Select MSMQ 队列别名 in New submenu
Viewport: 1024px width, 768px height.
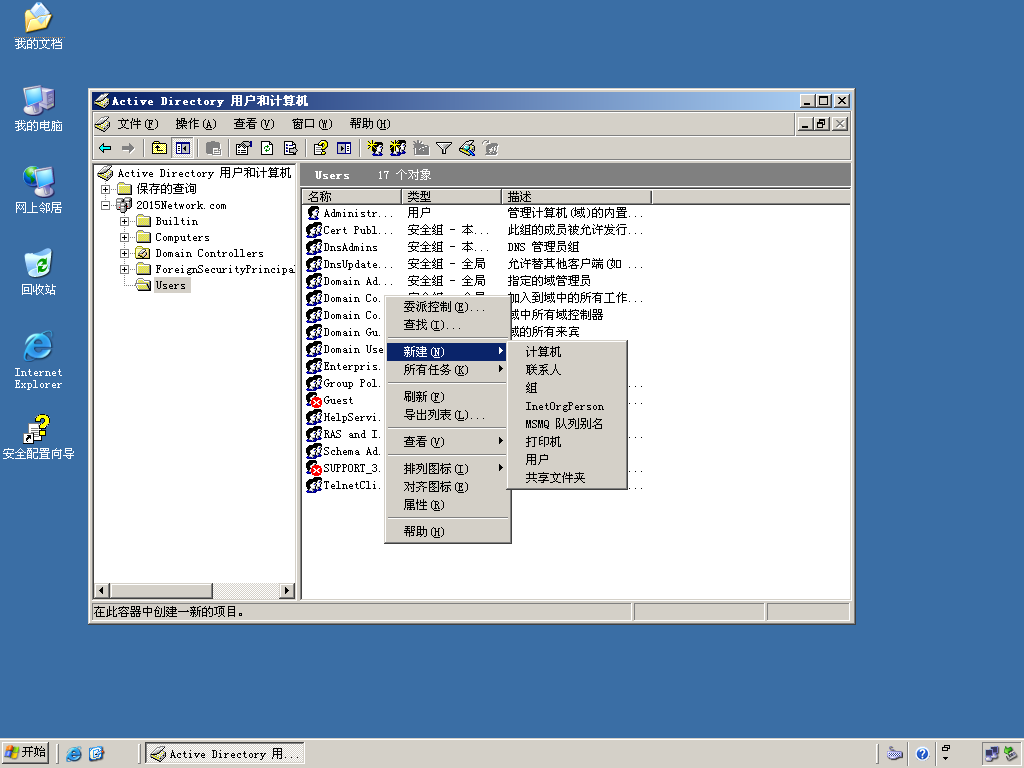tap(567, 424)
